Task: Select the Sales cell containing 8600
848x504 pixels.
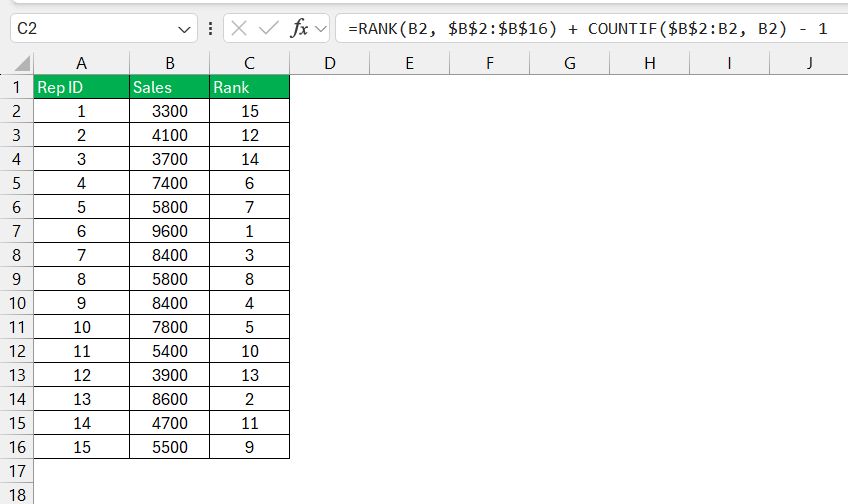Action: click(170, 399)
